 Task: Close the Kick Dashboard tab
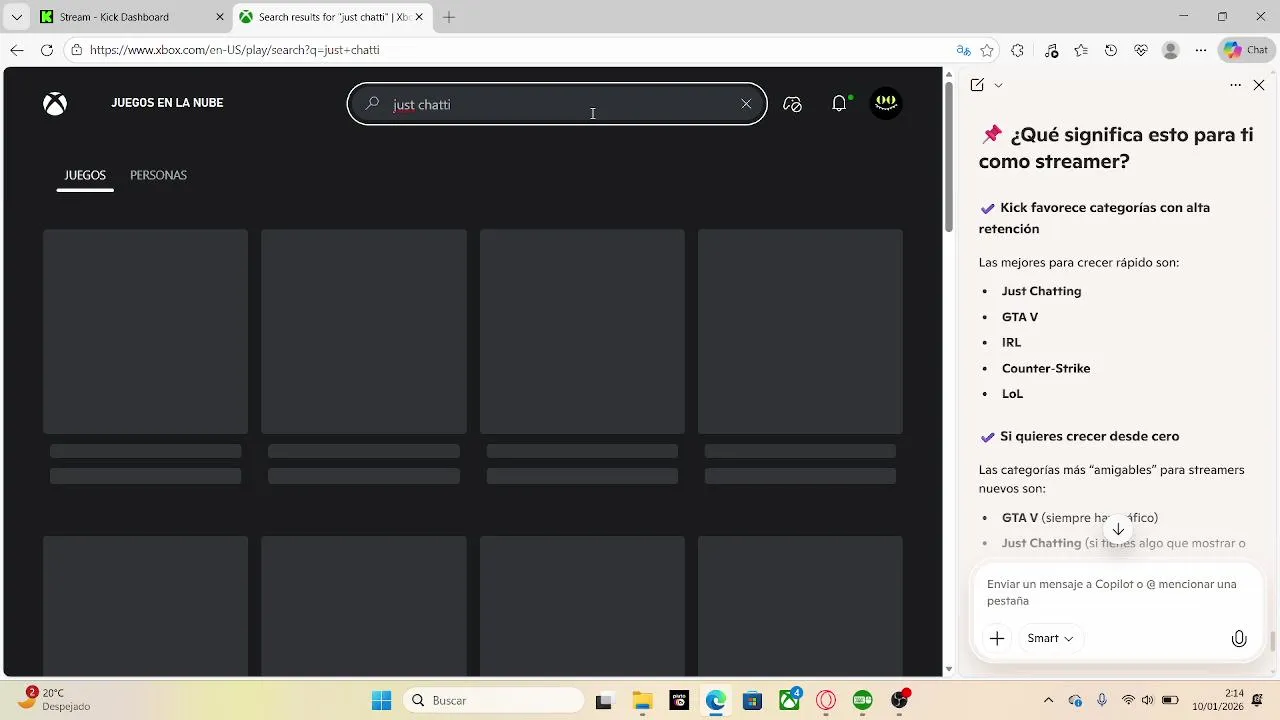click(x=220, y=17)
